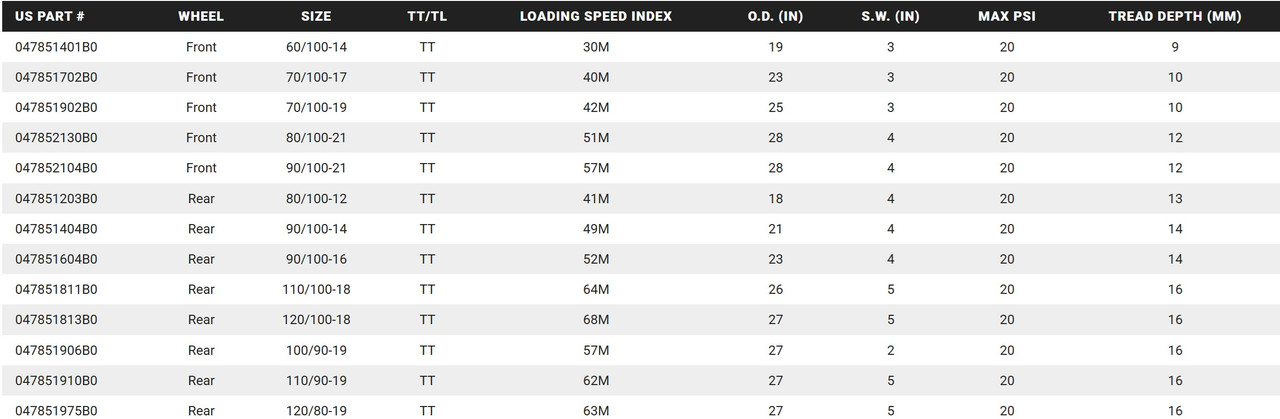Image resolution: width=1280 pixels, height=419 pixels.
Task: Click the 80/100-12 size cell
Action: click(x=316, y=199)
